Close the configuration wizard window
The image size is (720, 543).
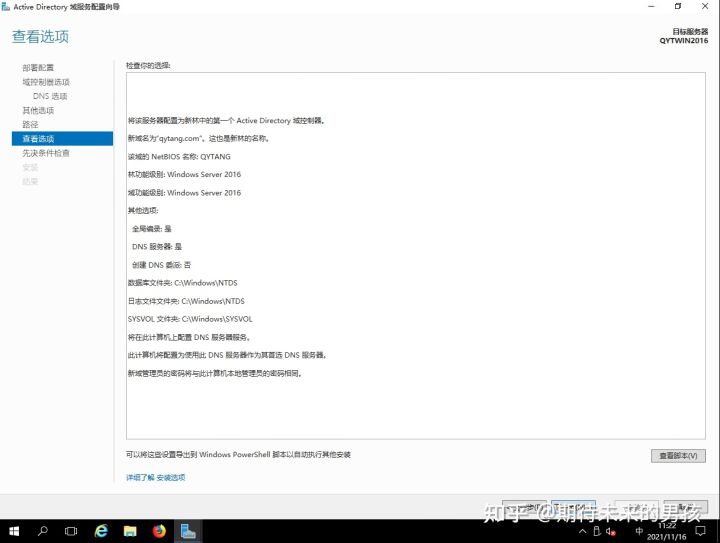(705, 6)
